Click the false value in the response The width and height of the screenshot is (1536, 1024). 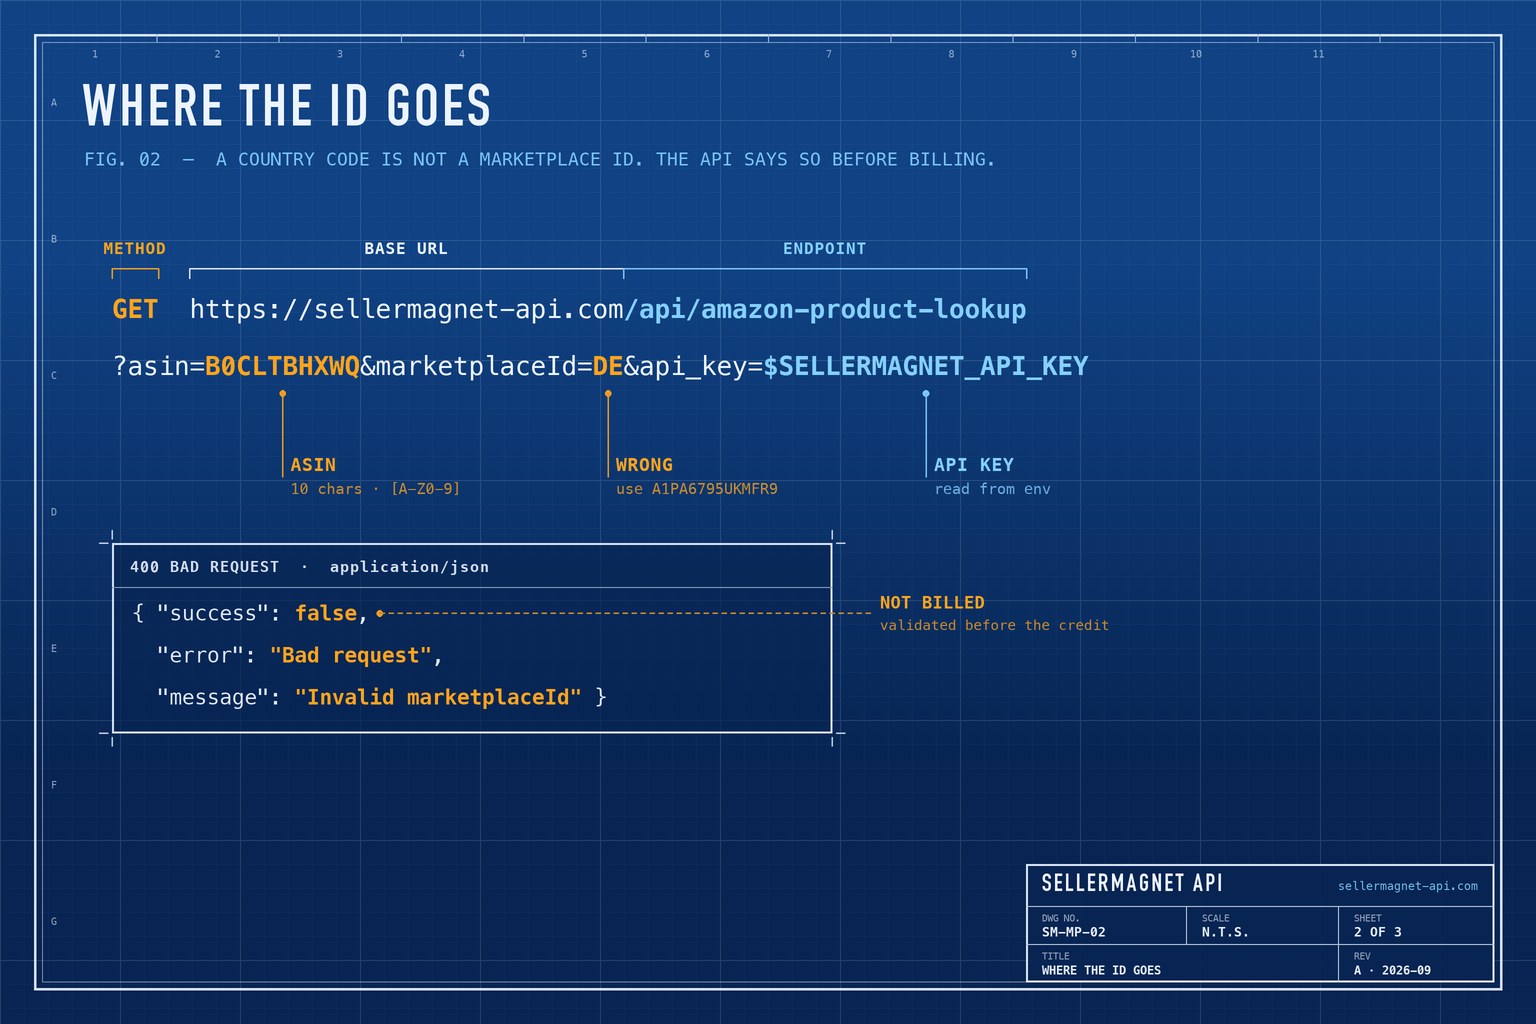[326, 613]
